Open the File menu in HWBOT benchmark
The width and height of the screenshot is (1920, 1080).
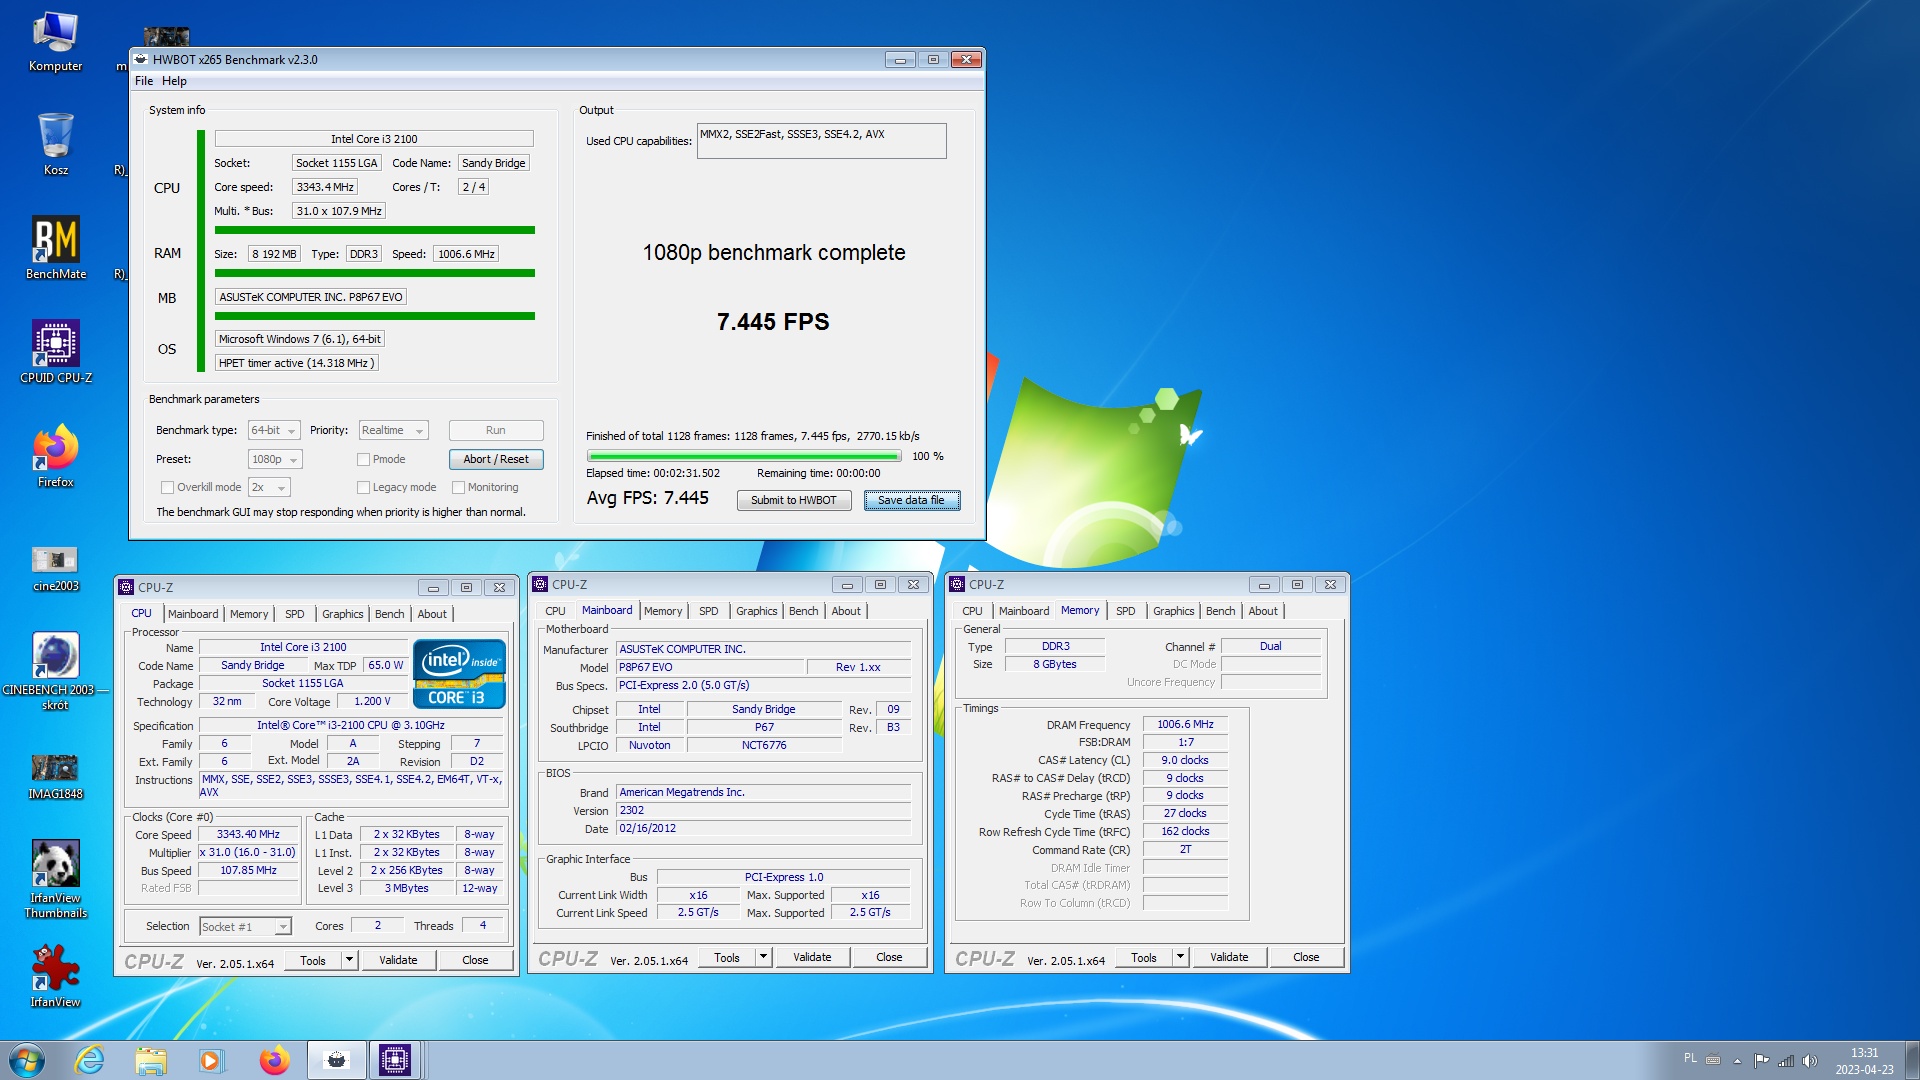(x=144, y=81)
